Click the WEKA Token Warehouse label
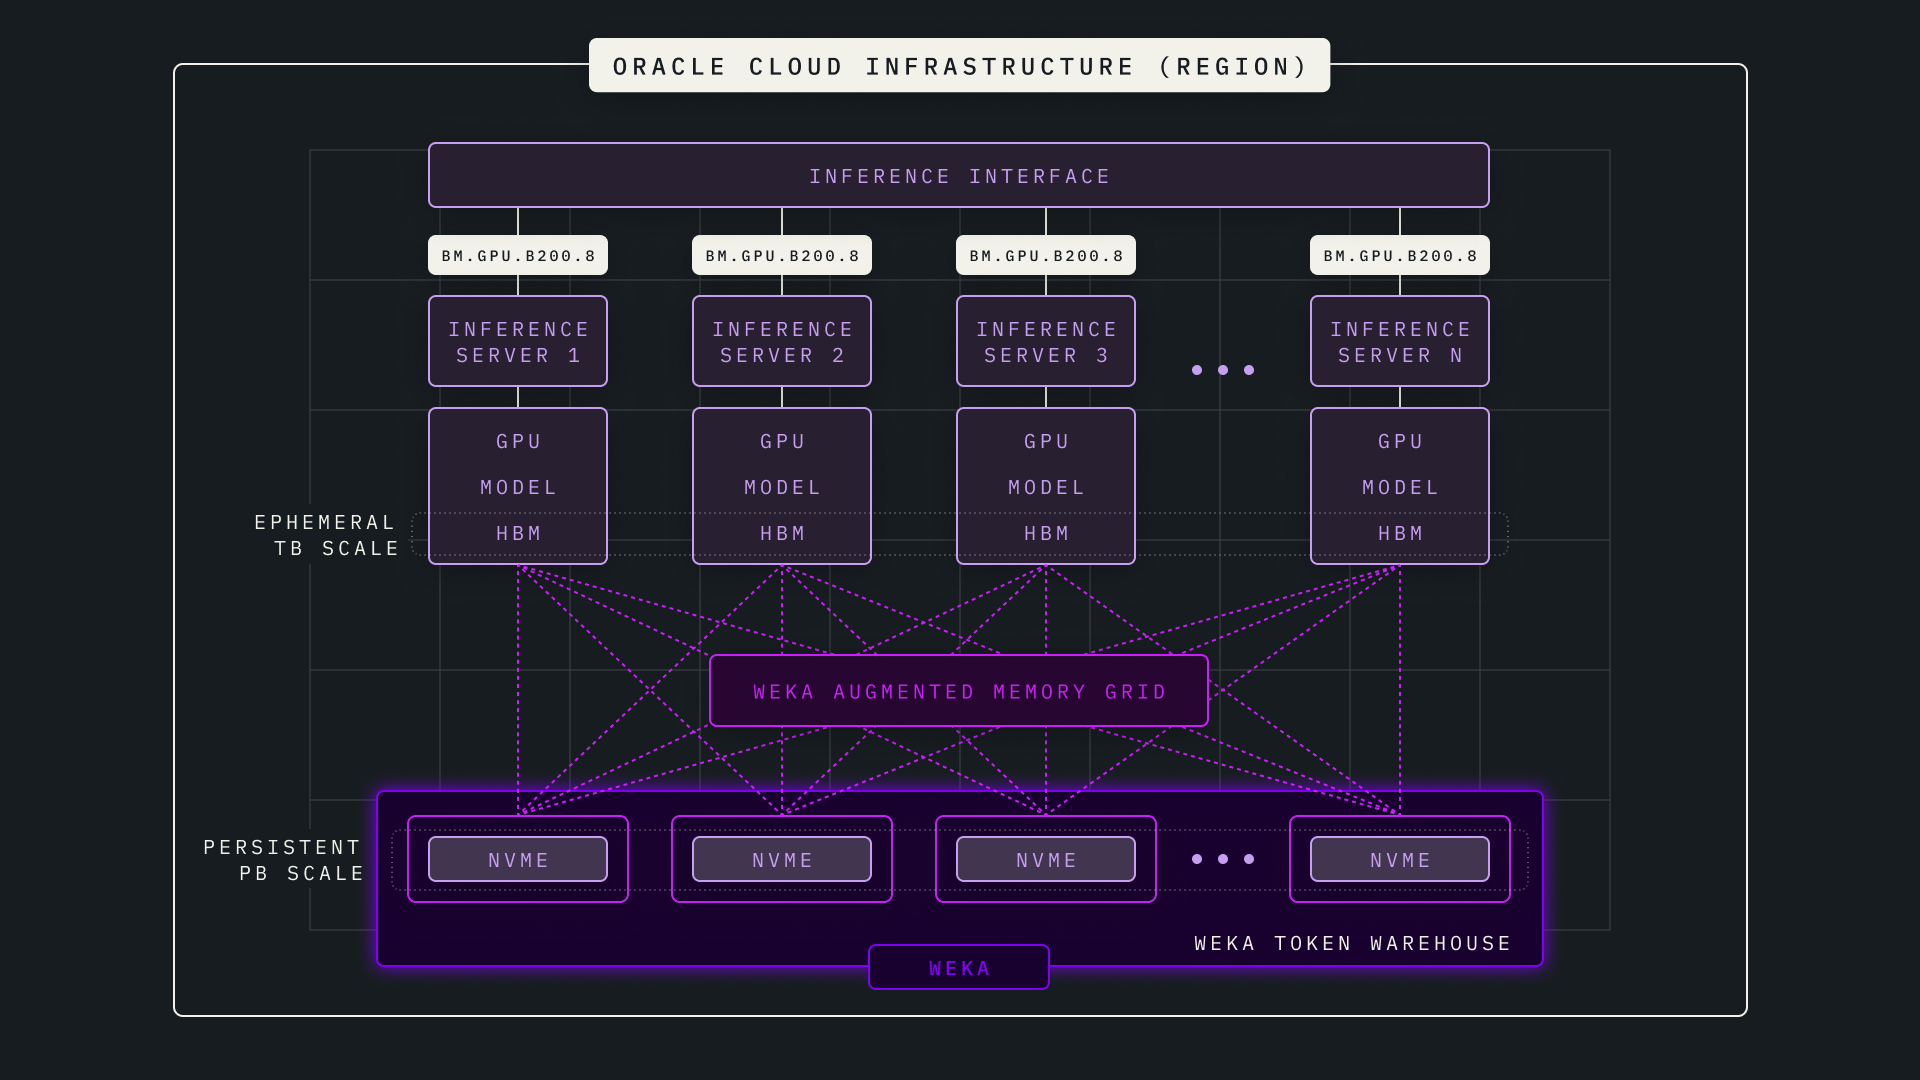 tap(1352, 944)
